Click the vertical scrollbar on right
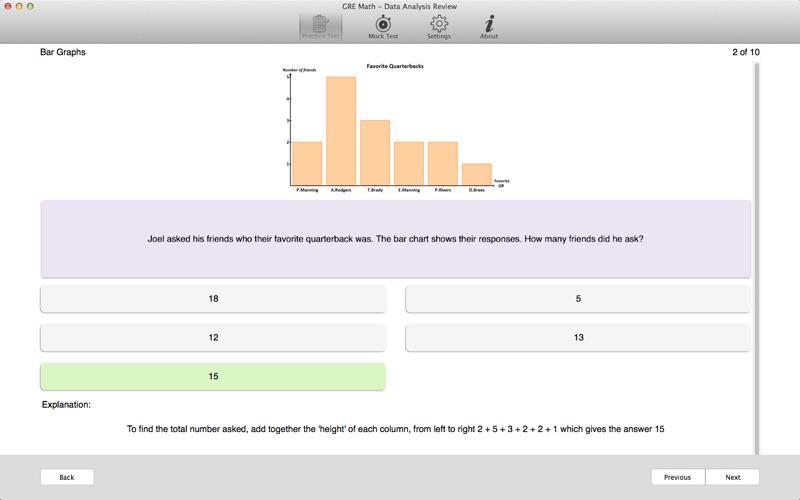Image resolution: width=800 pixels, height=500 pixels. click(757, 258)
